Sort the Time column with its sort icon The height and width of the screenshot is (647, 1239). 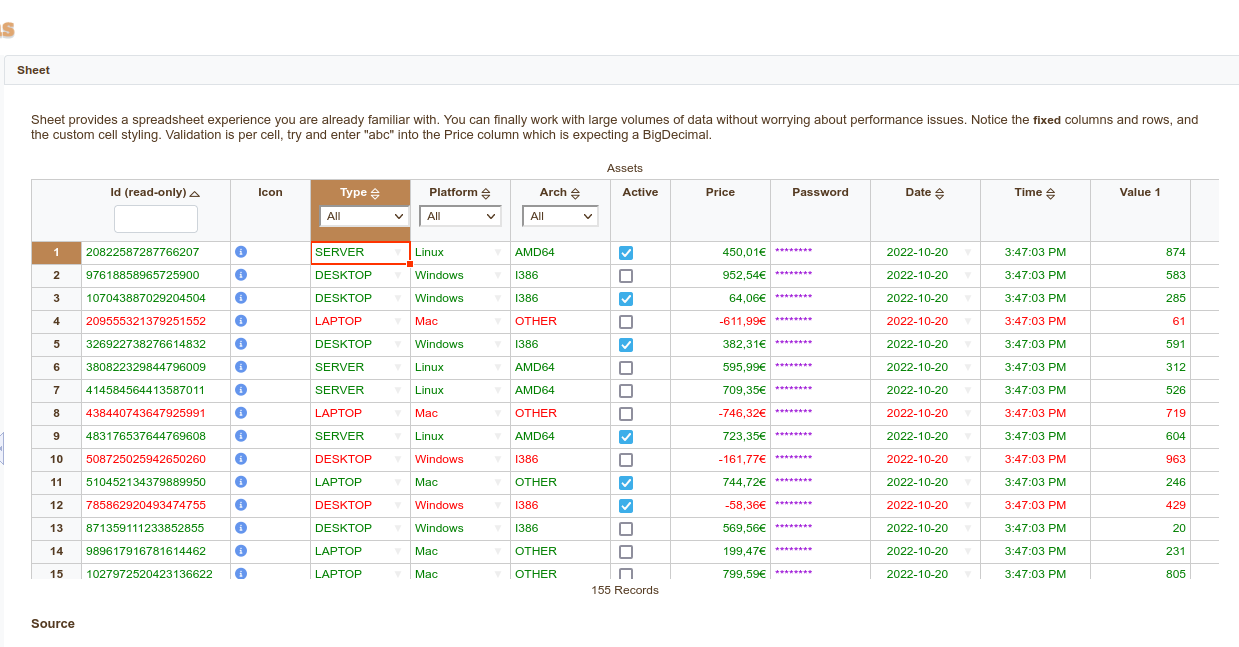(1049, 192)
